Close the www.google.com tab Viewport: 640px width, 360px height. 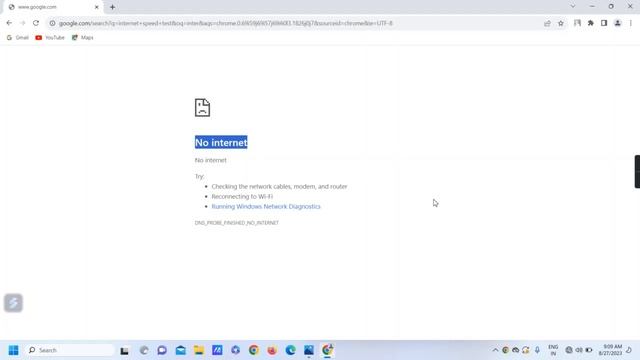point(97,7)
